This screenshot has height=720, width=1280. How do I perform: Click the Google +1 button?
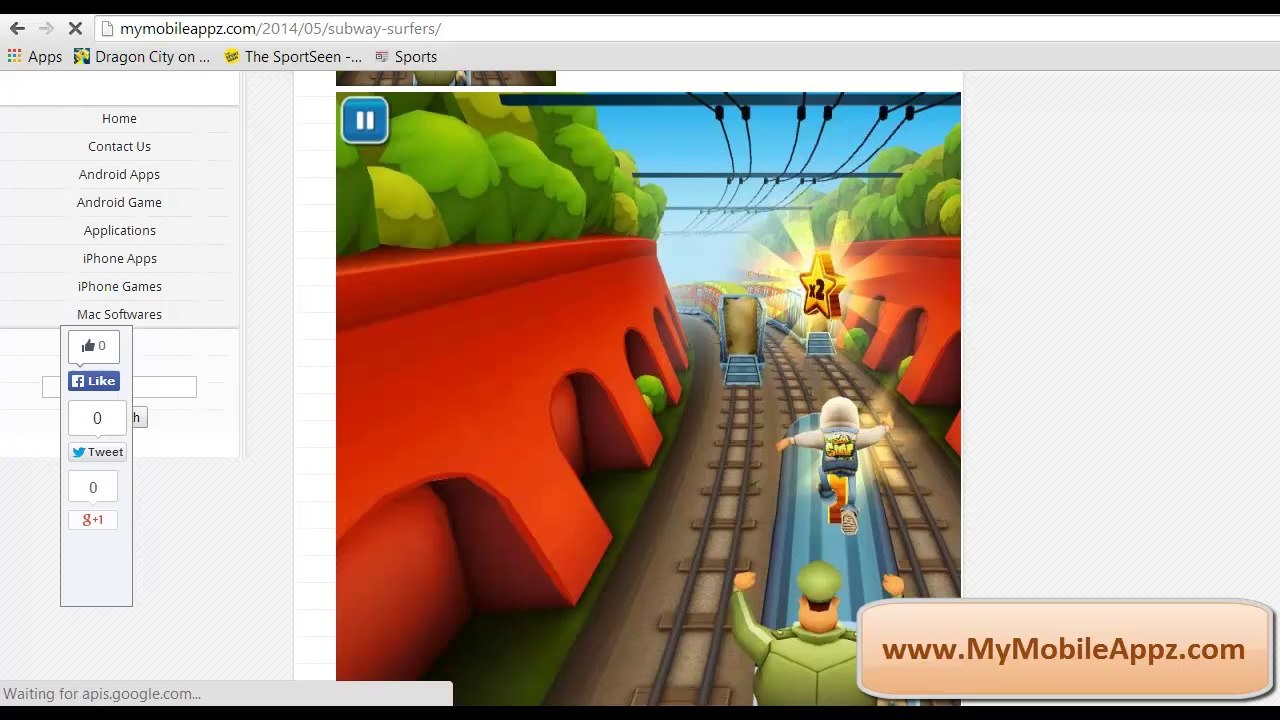pos(93,520)
